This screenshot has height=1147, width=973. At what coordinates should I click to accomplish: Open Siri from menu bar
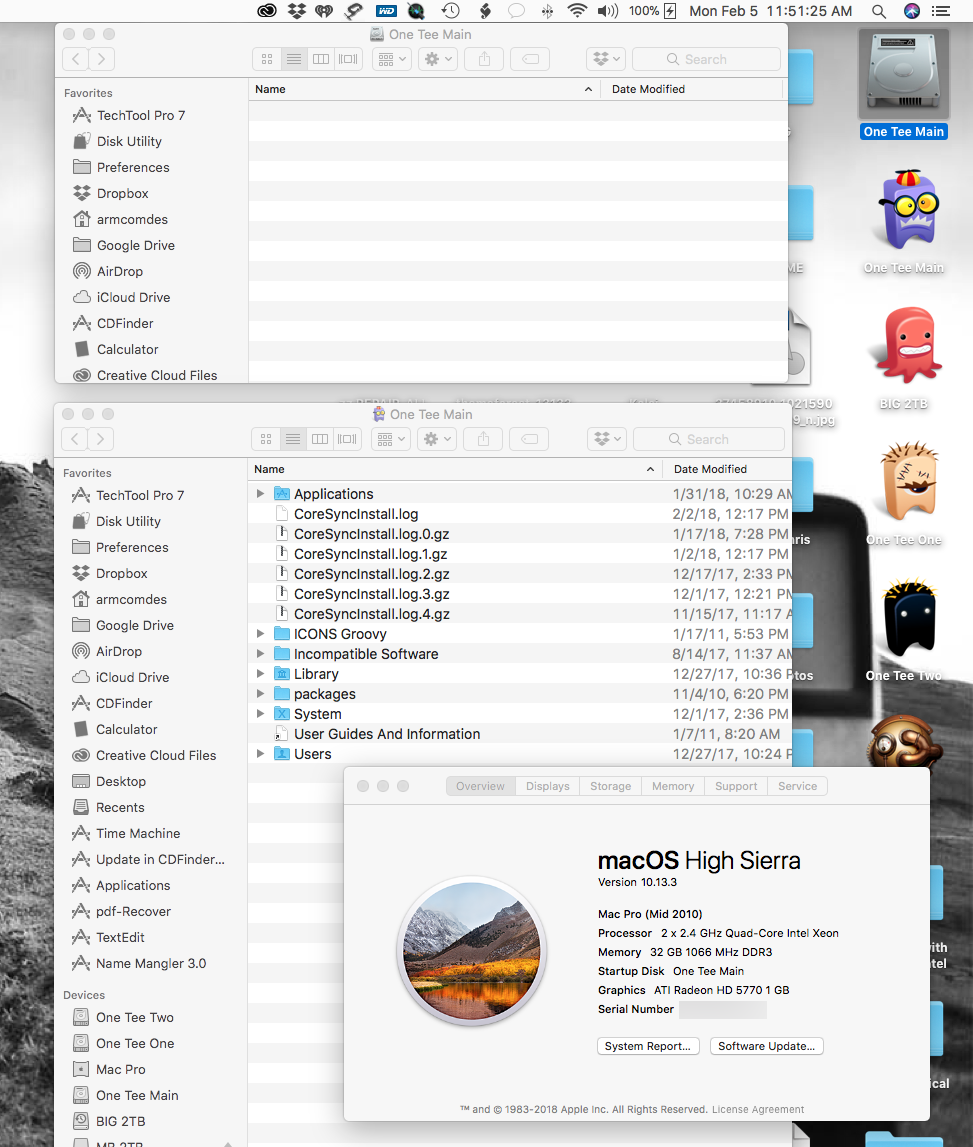[x=912, y=11]
